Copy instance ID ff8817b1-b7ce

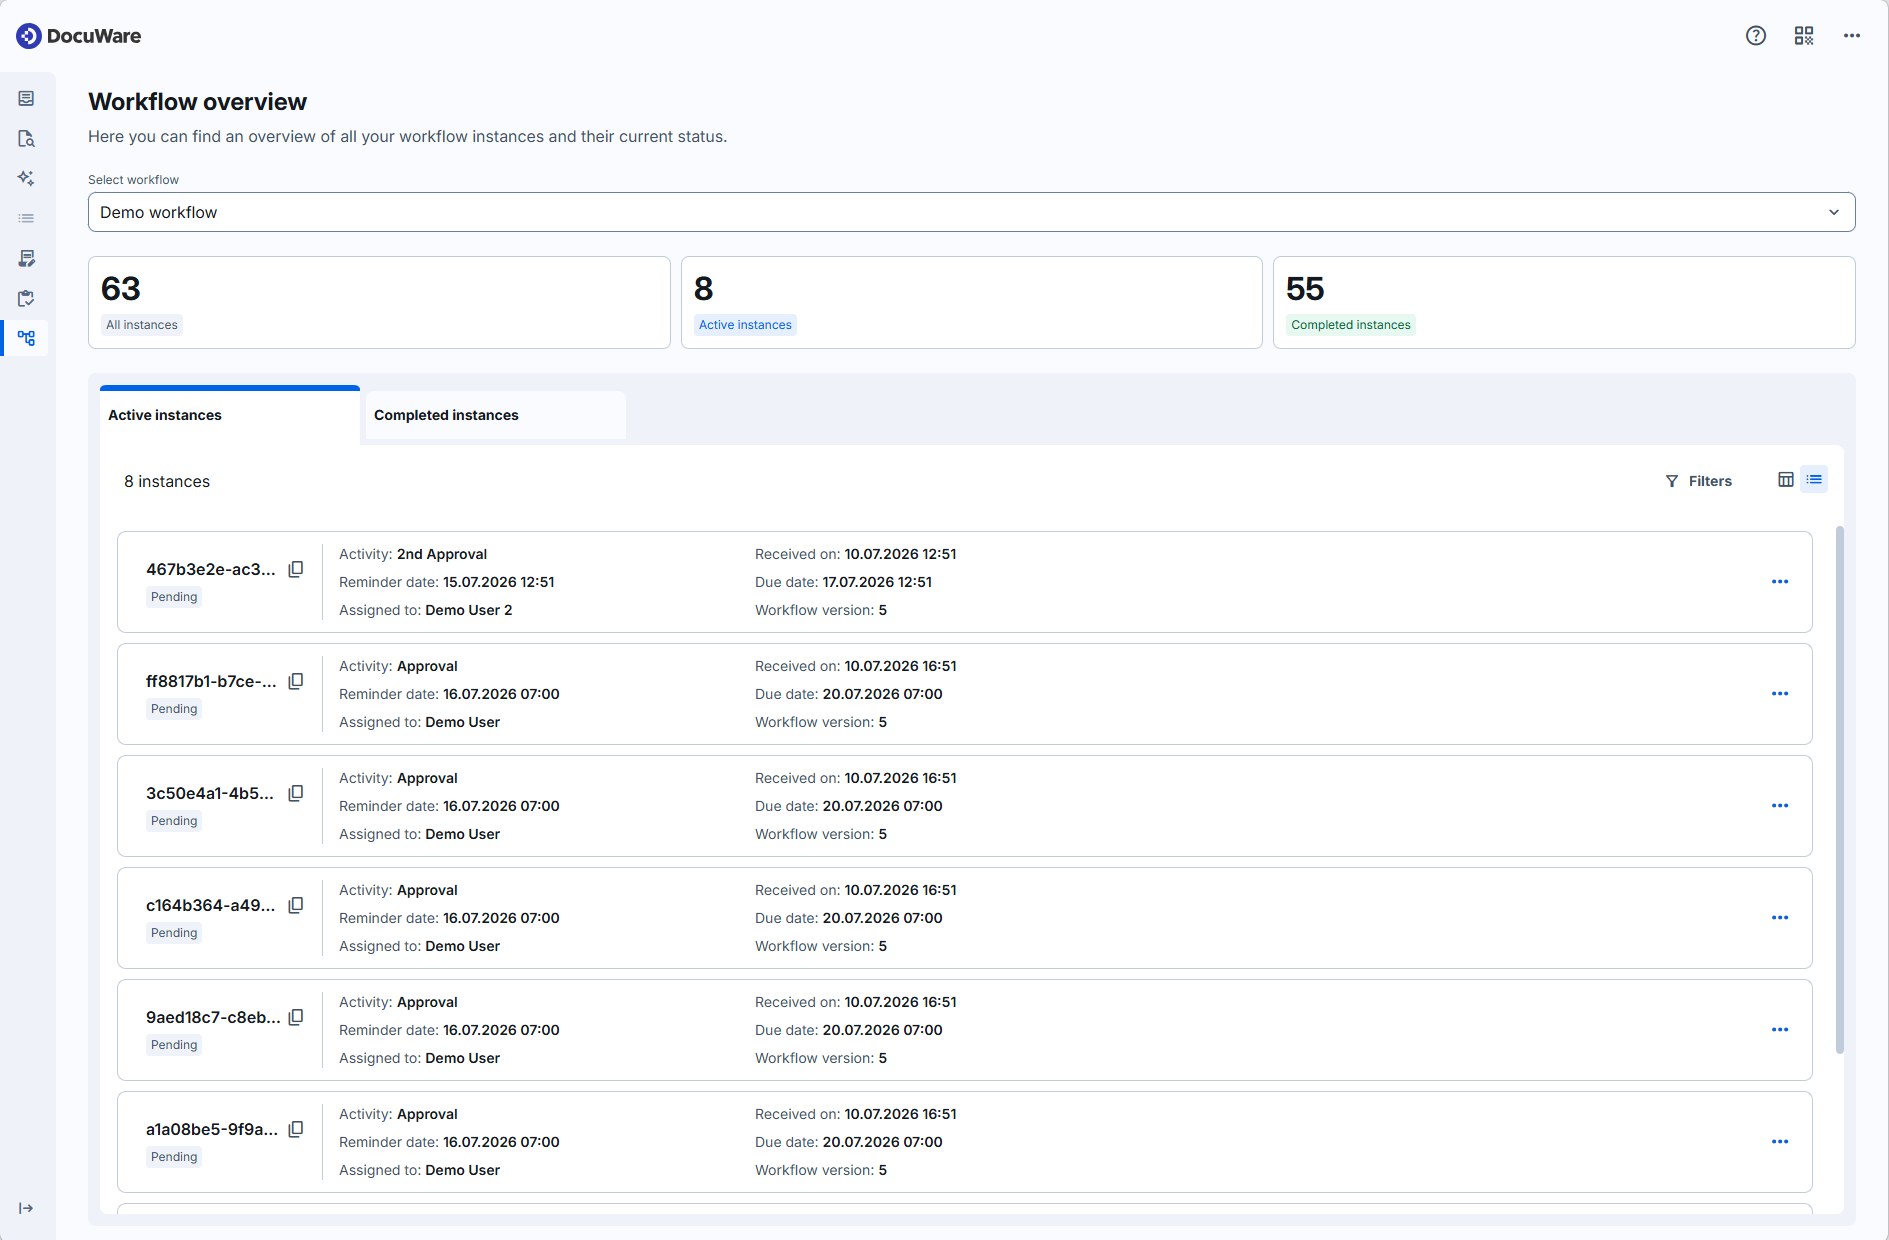[x=296, y=681]
